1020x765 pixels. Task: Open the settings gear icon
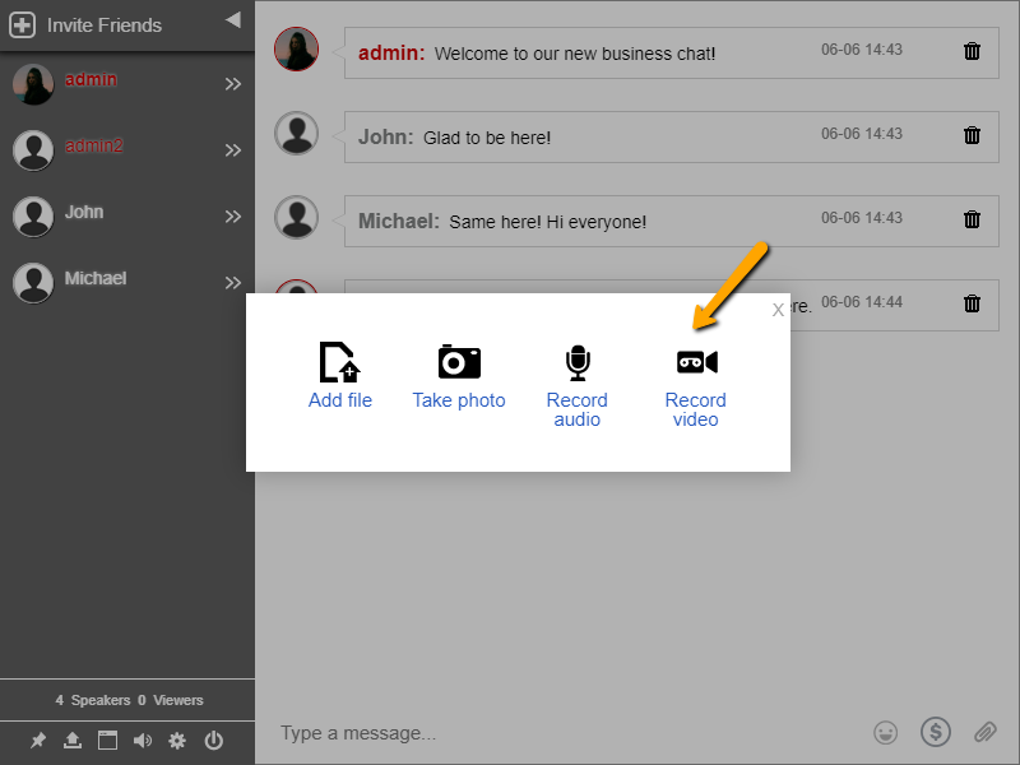[177, 741]
